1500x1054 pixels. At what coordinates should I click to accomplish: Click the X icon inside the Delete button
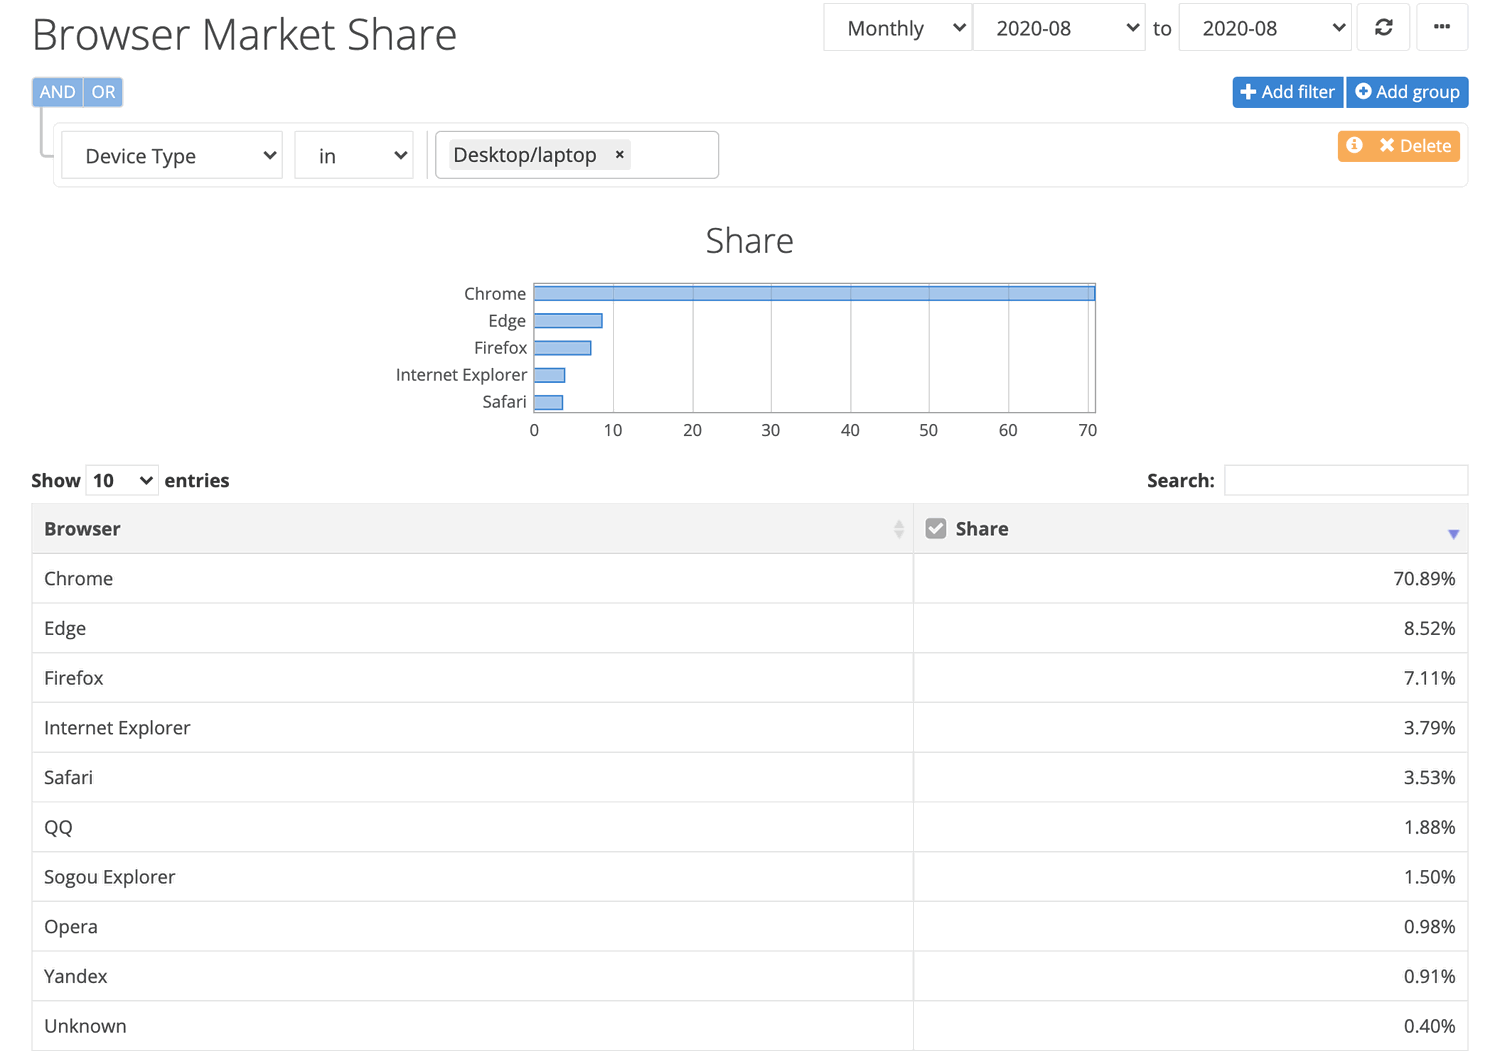click(x=1390, y=146)
